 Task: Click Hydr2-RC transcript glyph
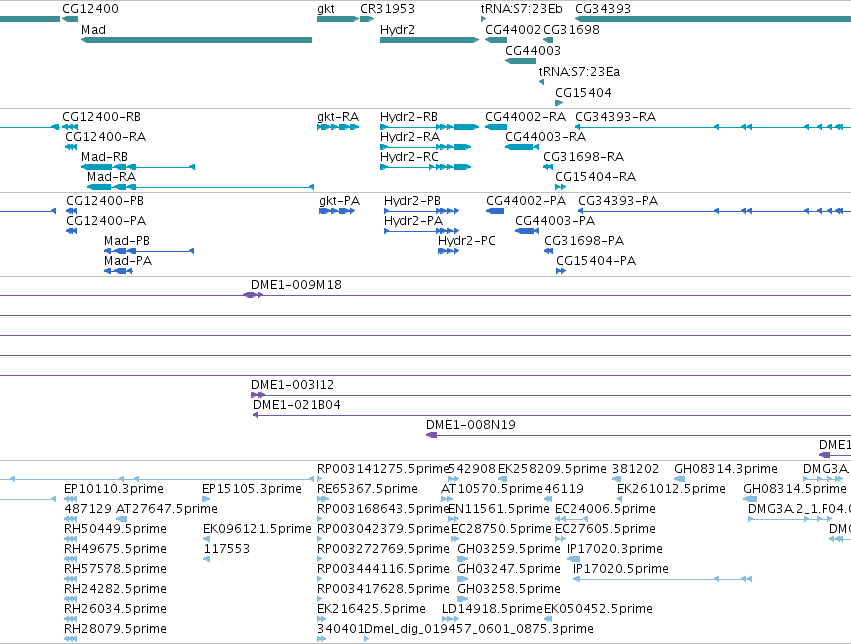(x=426, y=167)
